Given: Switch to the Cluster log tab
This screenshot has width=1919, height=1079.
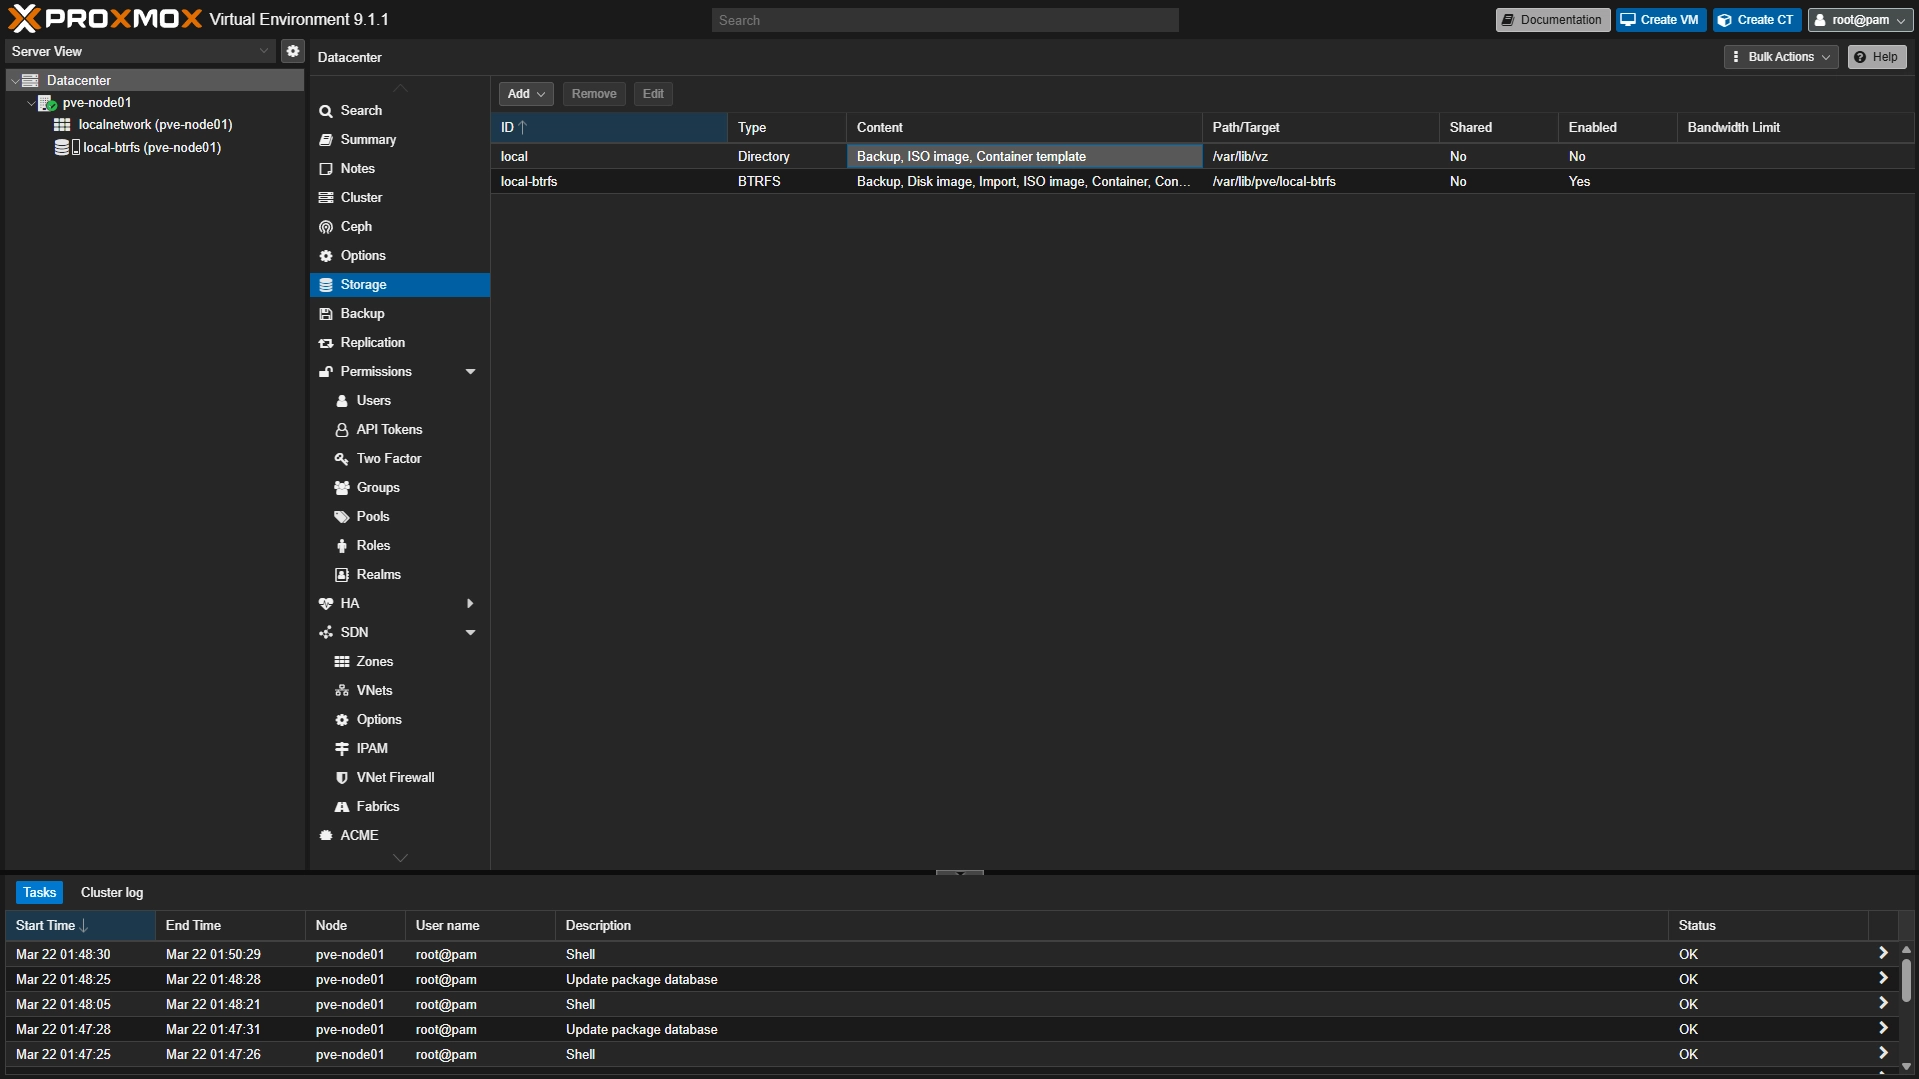Looking at the screenshot, I should pos(112,892).
